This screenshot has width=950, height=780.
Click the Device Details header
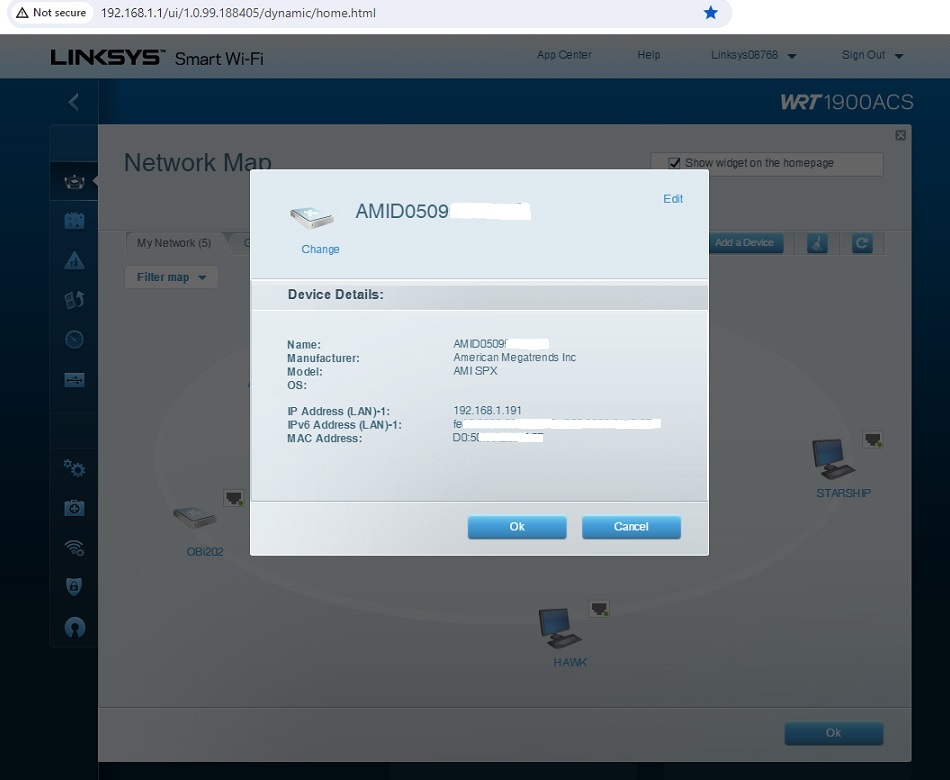click(x=336, y=295)
